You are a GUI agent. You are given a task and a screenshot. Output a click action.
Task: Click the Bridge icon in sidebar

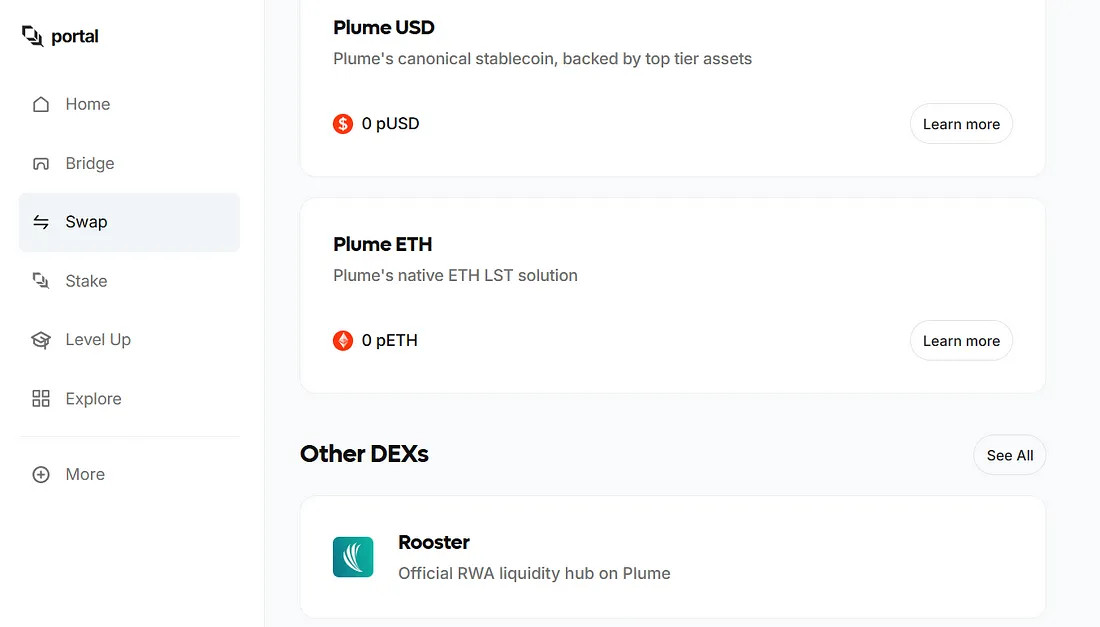pyautogui.click(x=41, y=163)
